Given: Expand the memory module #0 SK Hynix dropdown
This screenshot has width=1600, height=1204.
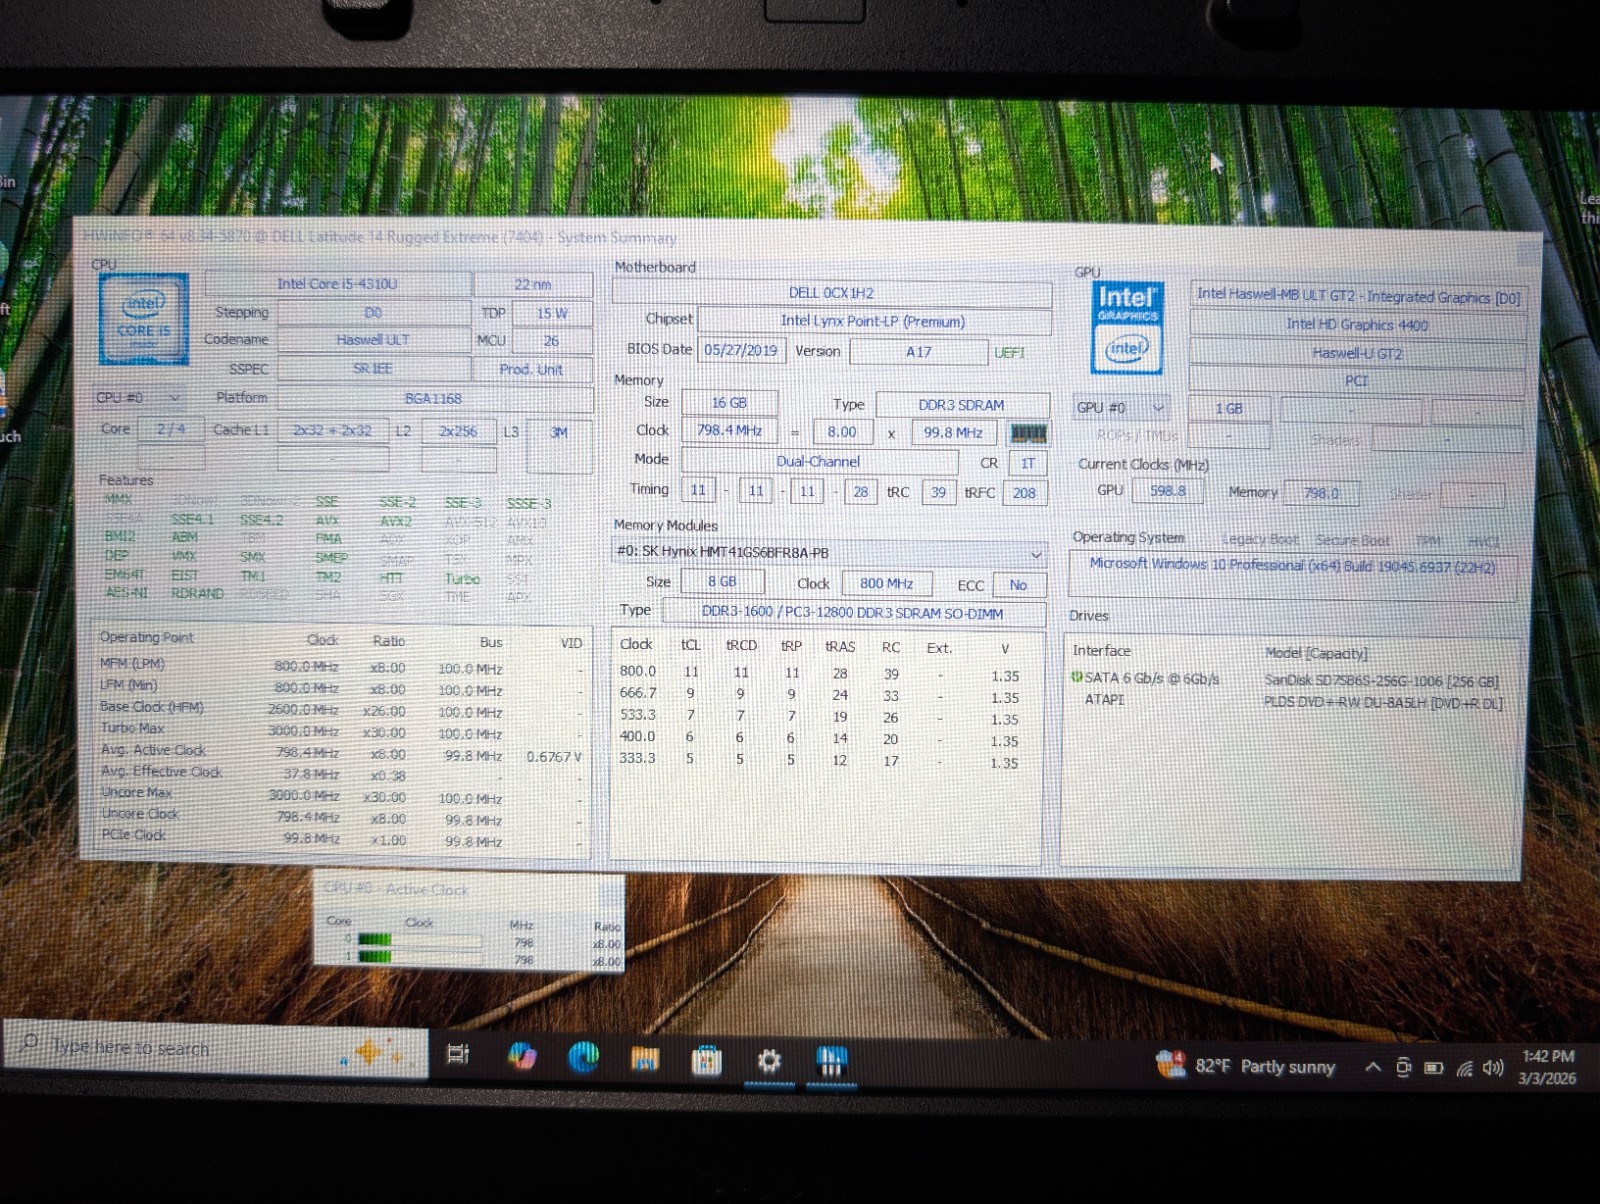Looking at the screenshot, I should pos(829,553).
